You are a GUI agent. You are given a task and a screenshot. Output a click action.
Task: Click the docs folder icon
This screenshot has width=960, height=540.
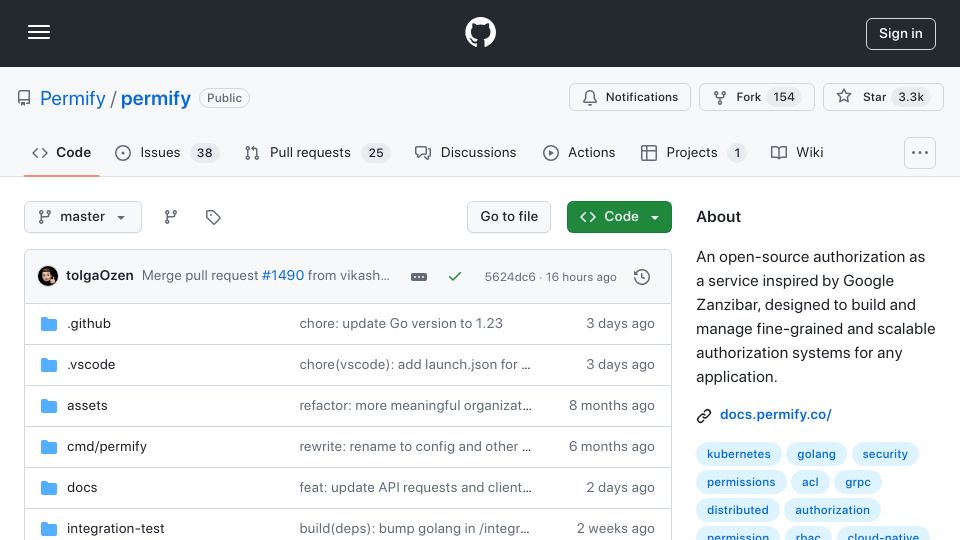coord(49,488)
